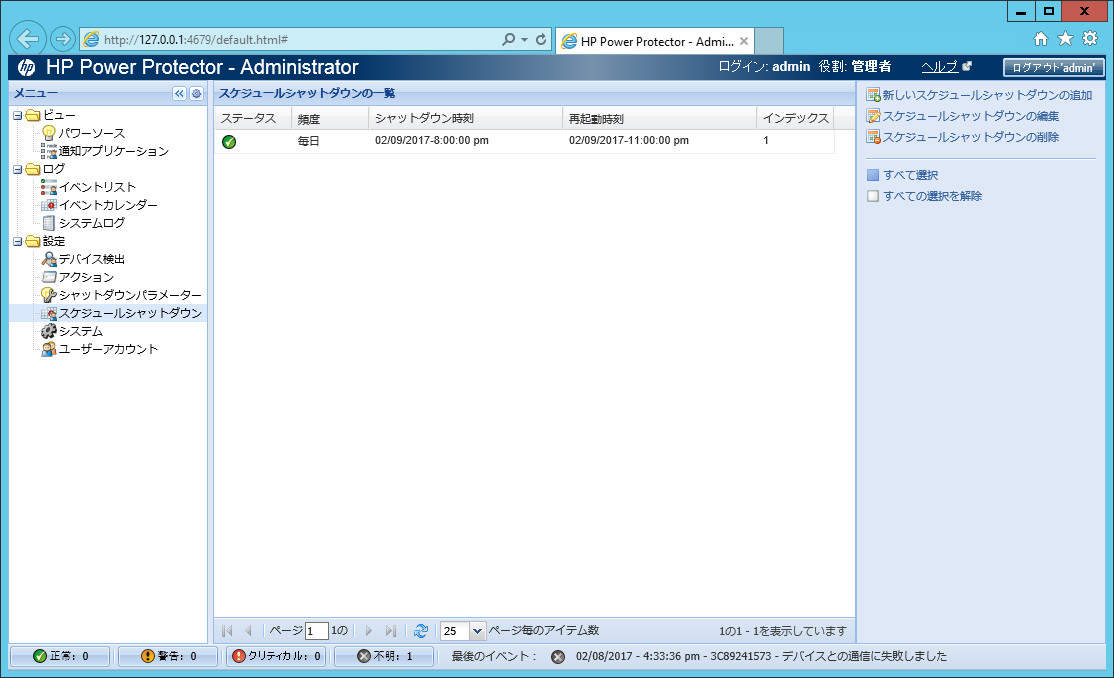Go to previous page of the list
This screenshot has height=678, width=1114.
pyautogui.click(x=249, y=630)
